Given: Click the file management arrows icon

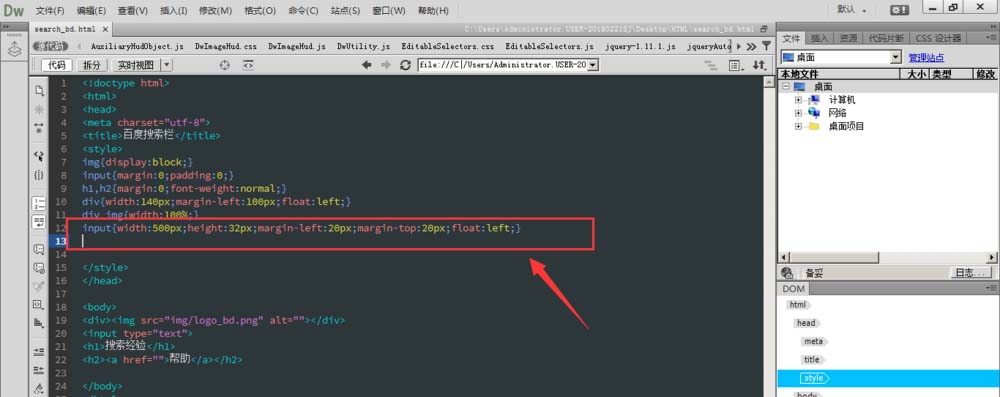Looking at the screenshot, I should (759, 65).
